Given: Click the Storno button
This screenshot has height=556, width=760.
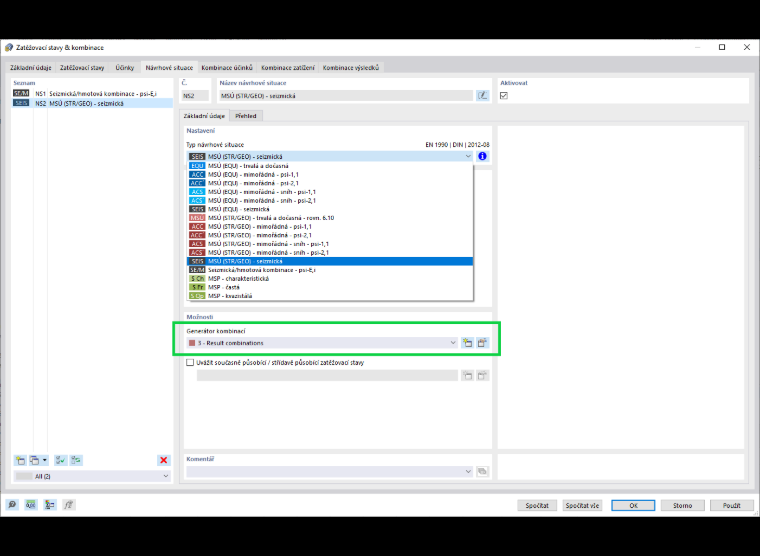Looking at the screenshot, I should click(x=682, y=505).
